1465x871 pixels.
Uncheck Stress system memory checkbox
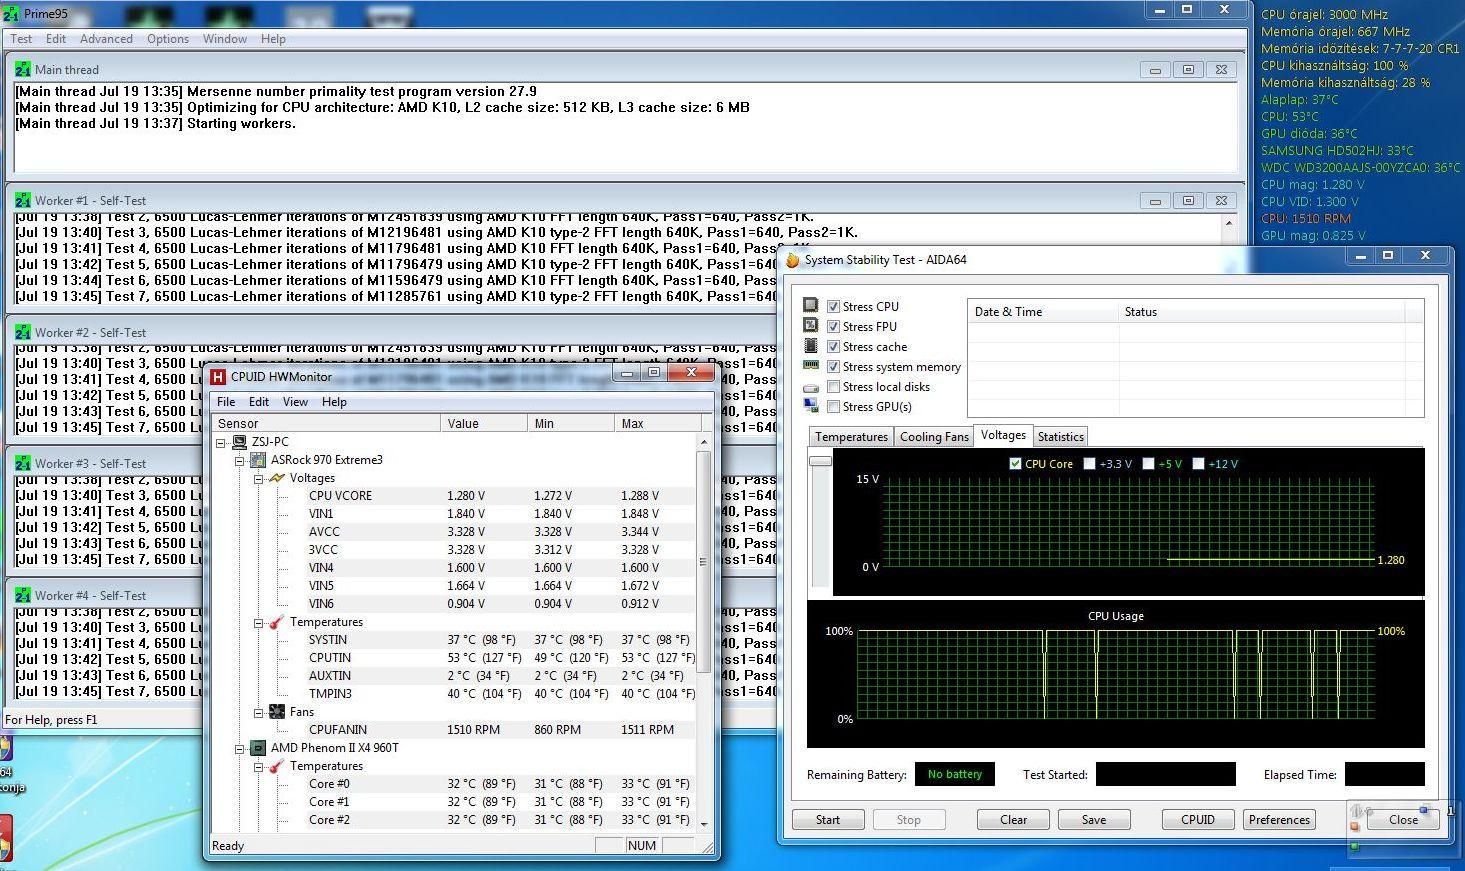[x=833, y=367]
